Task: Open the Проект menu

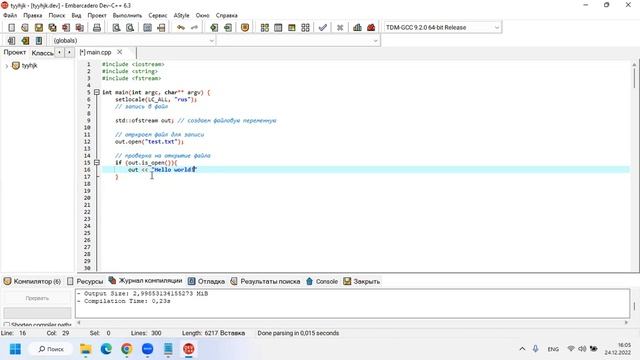Action: [x=97, y=15]
